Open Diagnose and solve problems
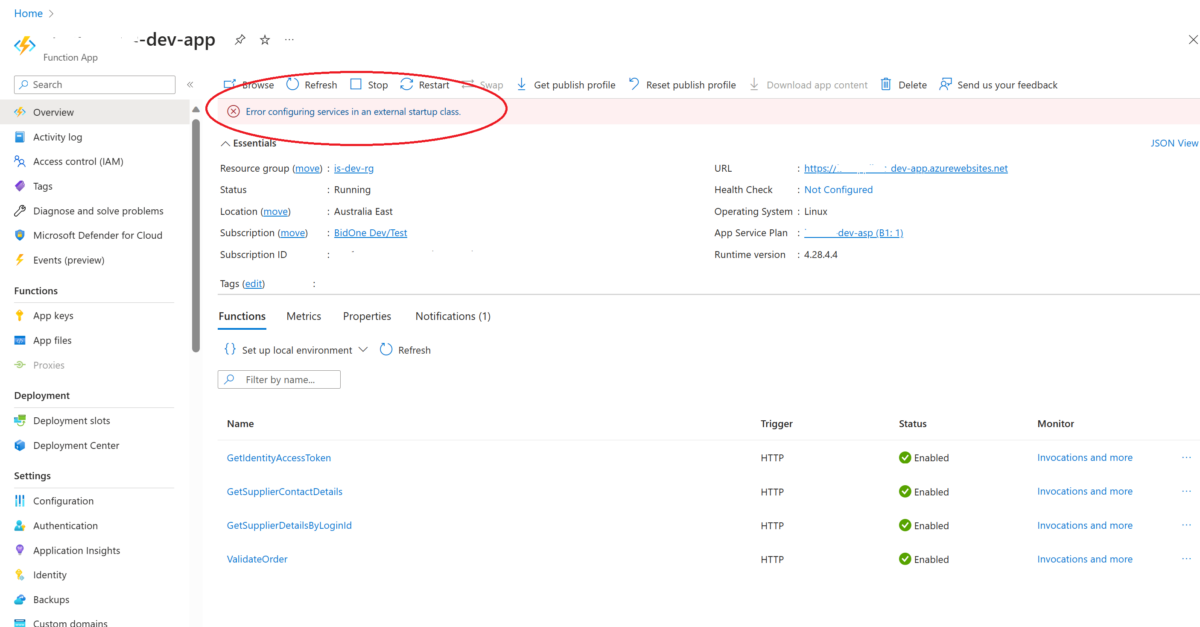Image resolution: width=1200 pixels, height=627 pixels. (97, 211)
